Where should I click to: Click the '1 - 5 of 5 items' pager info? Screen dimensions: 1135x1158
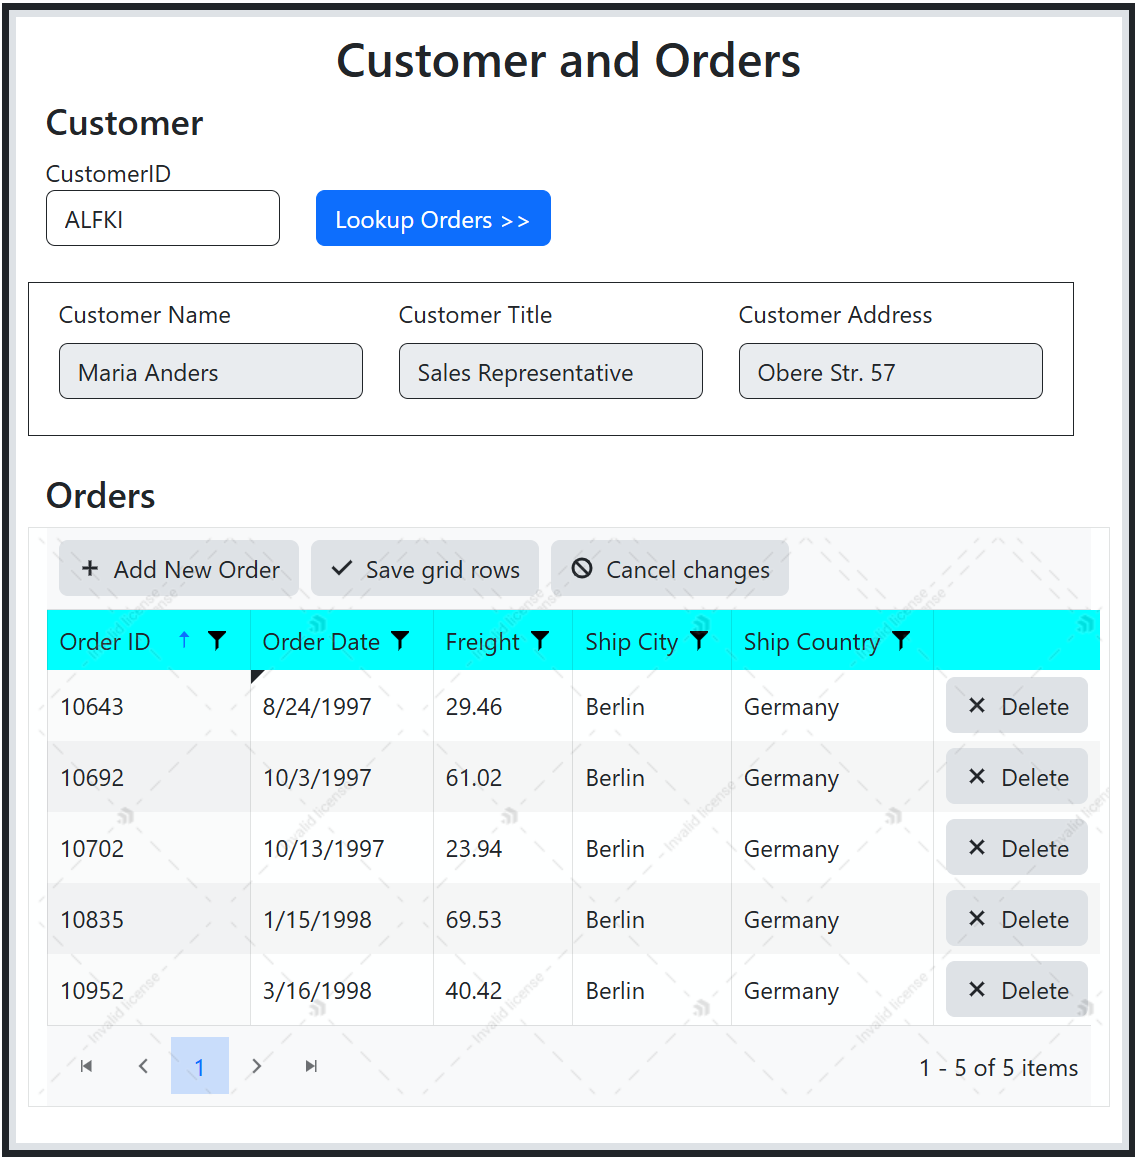[x=998, y=1067]
